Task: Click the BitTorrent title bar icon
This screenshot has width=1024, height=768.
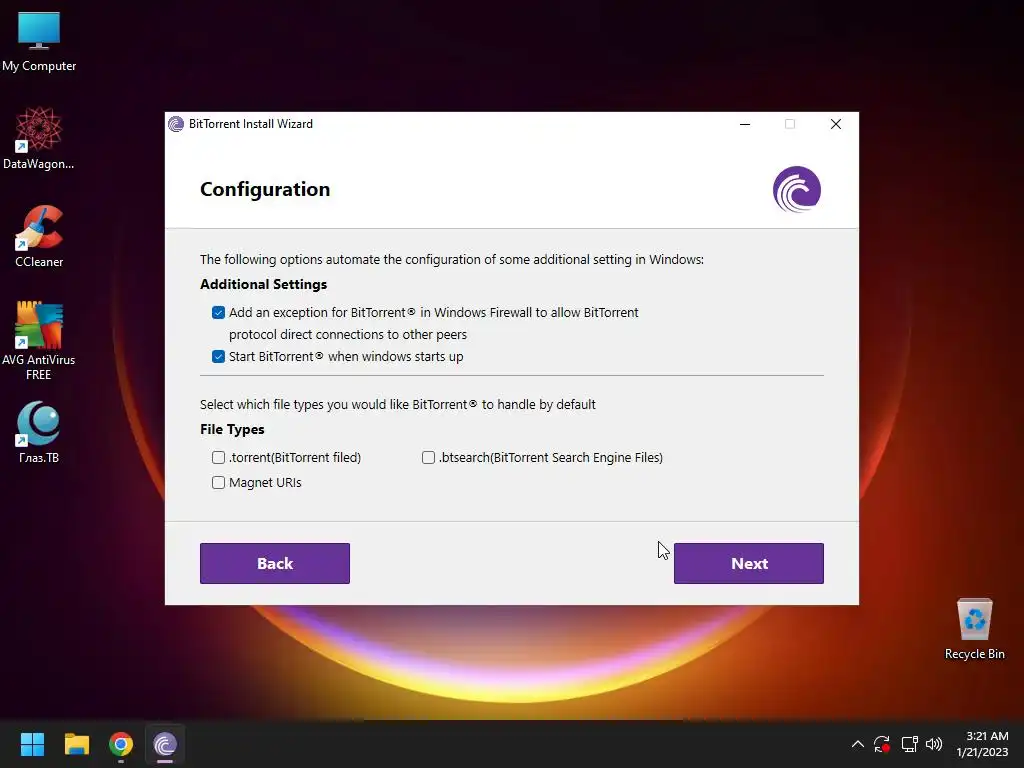Action: coord(176,124)
